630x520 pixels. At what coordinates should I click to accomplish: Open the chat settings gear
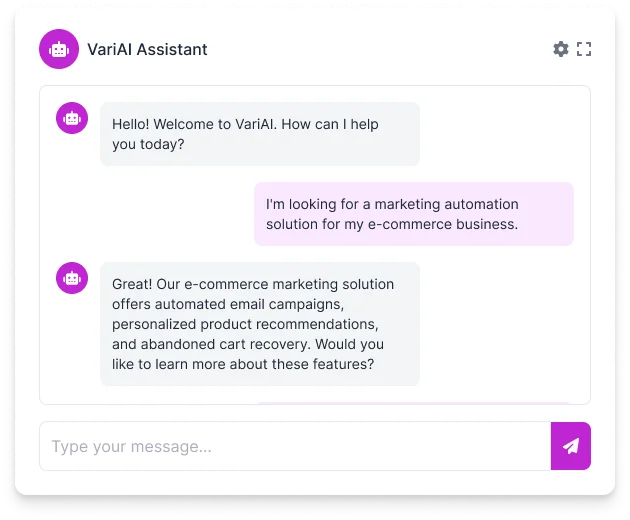click(x=560, y=49)
